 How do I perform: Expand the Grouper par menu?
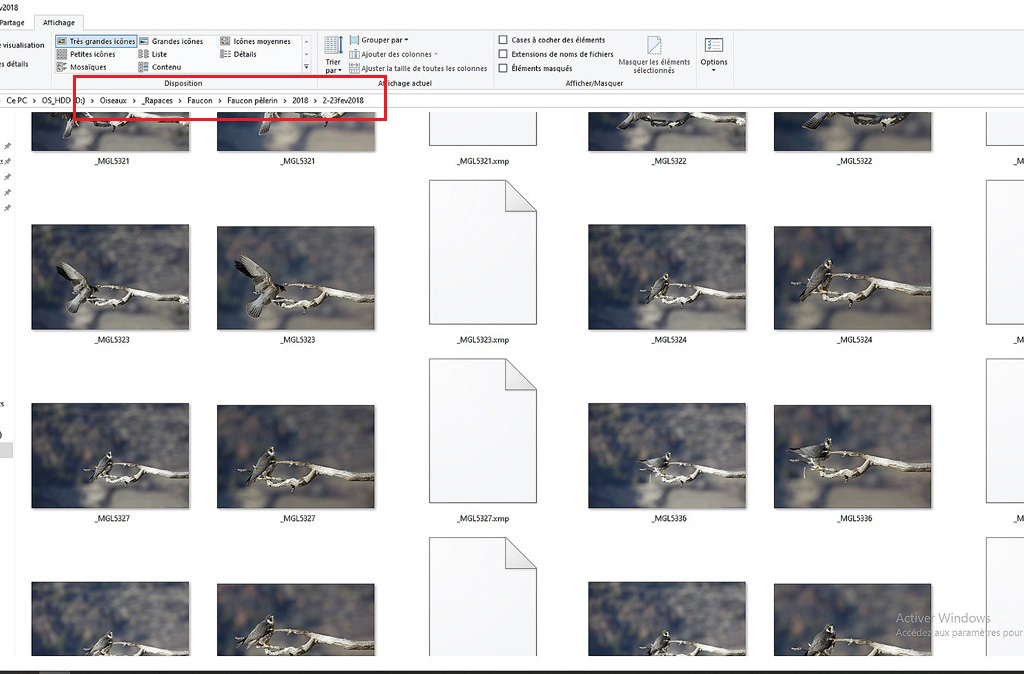378,40
